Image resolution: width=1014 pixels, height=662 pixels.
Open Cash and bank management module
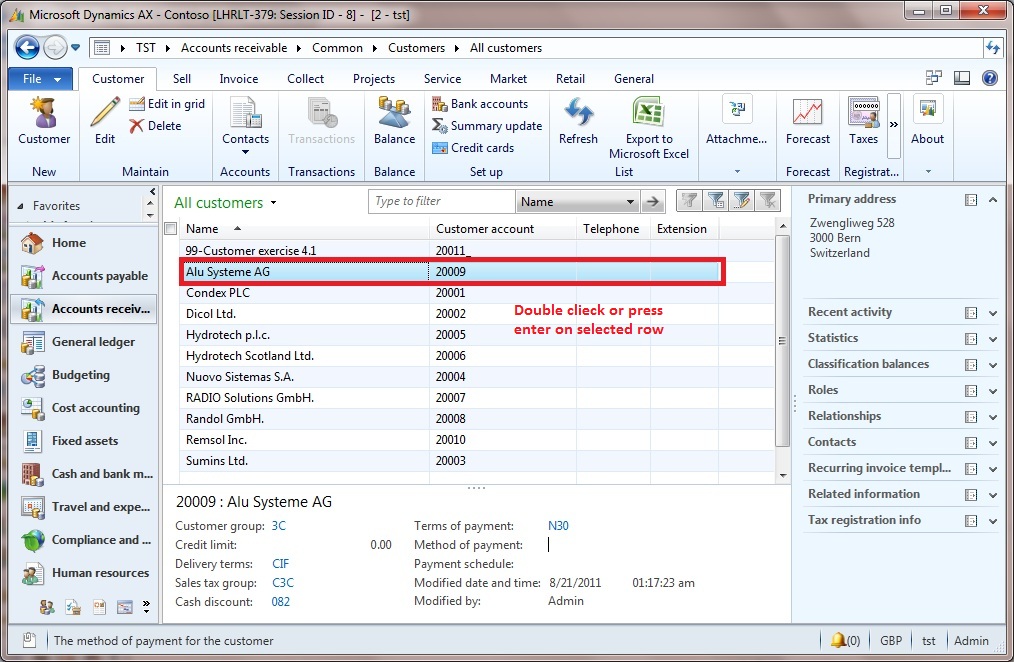[x=83, y=474]
